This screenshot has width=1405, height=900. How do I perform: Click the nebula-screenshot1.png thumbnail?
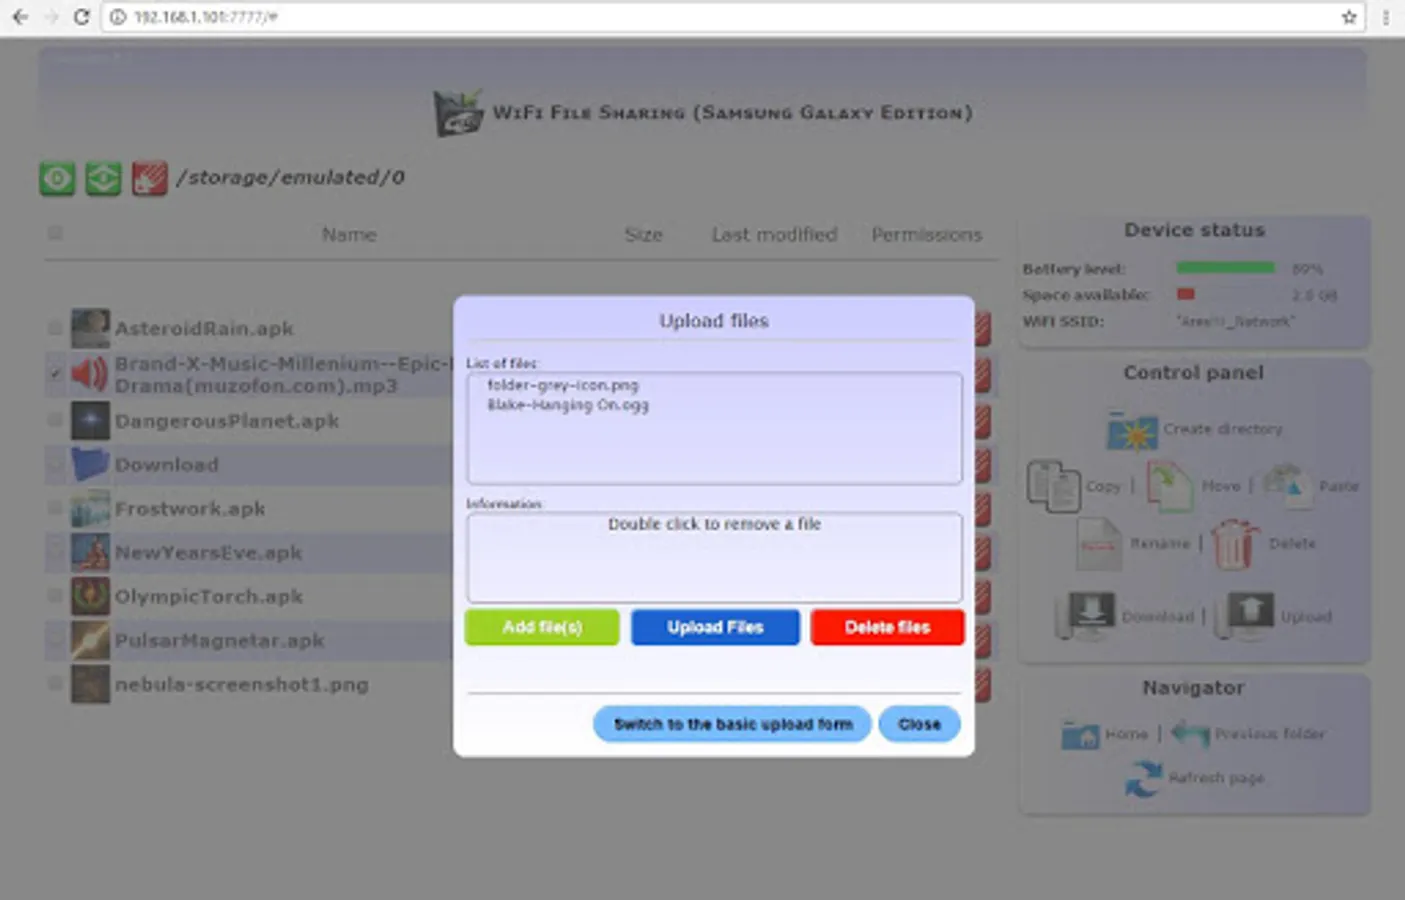tap(90, 684)
